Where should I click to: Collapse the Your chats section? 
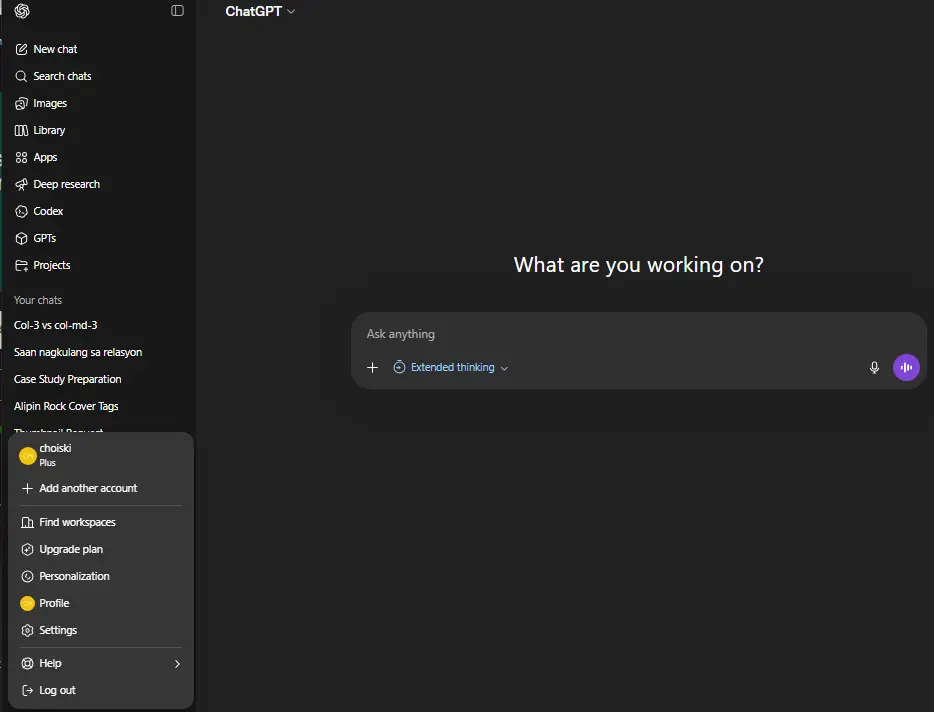click(x=38, y=300)
